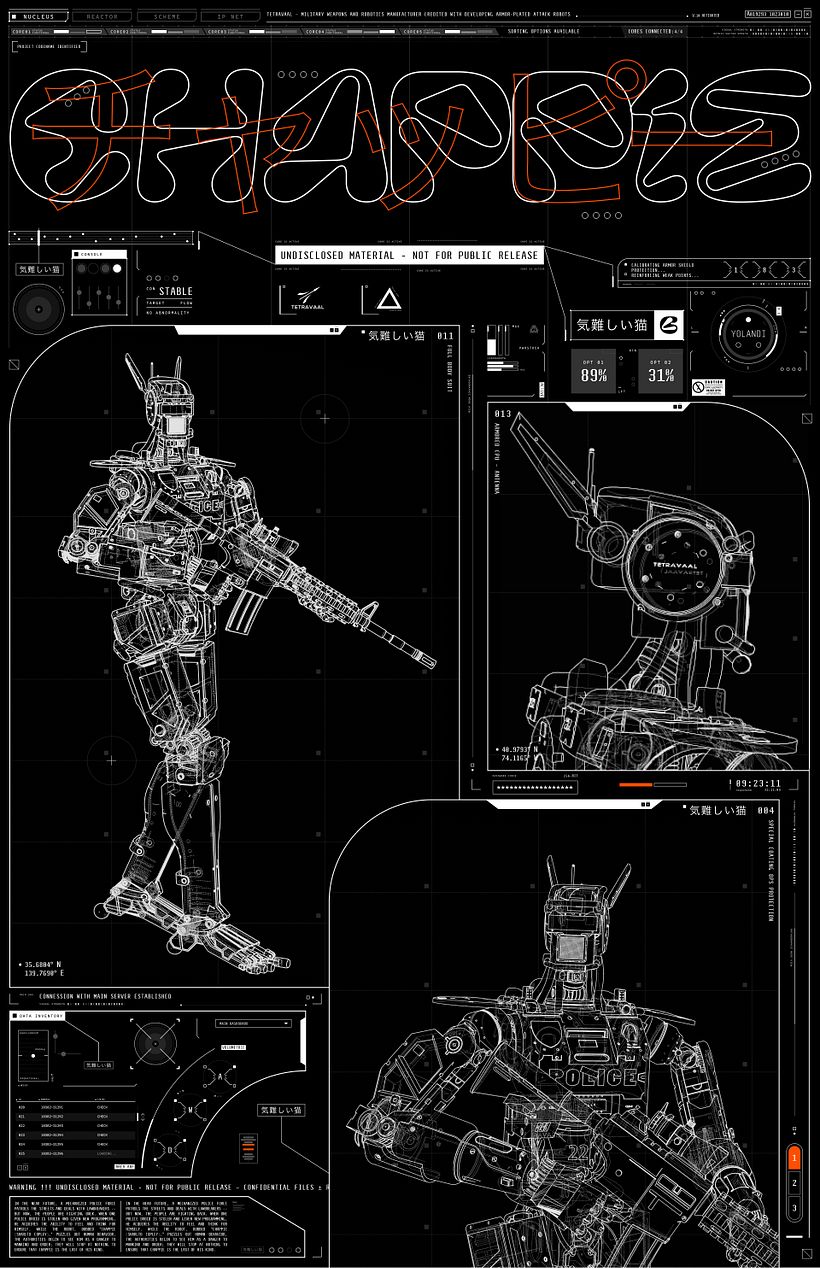The height and width of the screenshot is (1268, 820).
Task: Switch to the SCHEME tab
Action: point(166,16)
